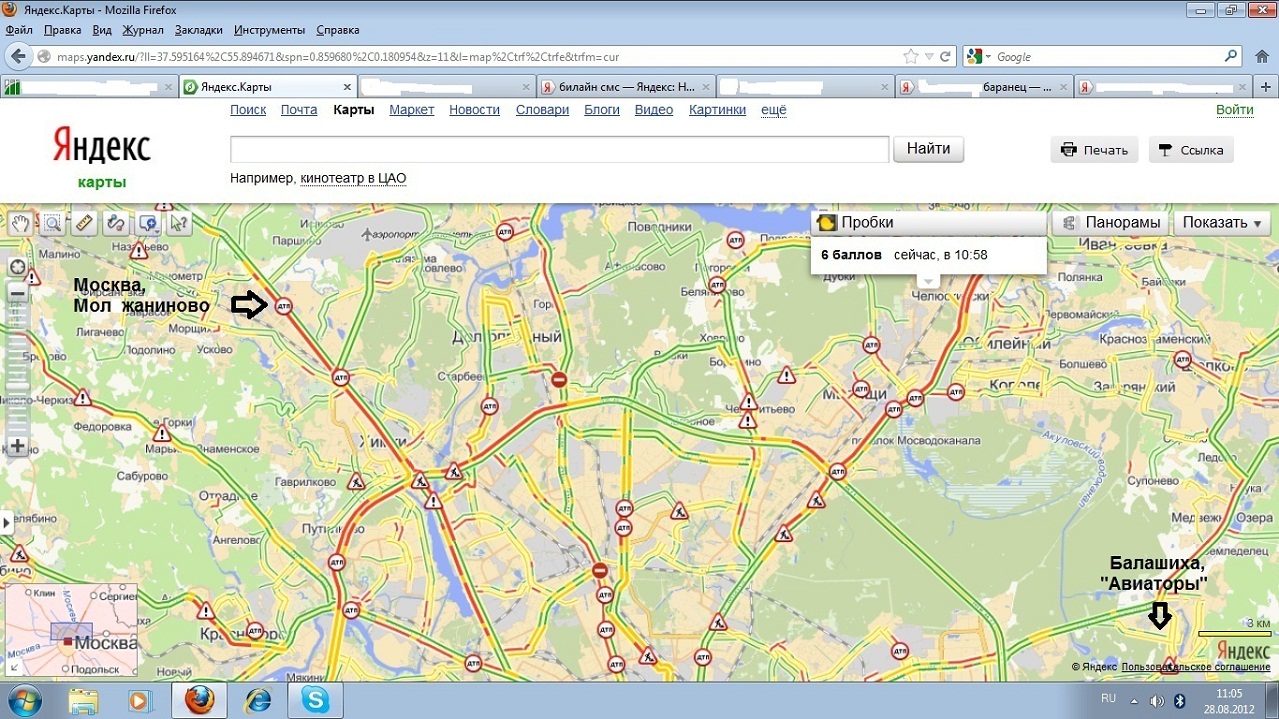
Task: Select the route building tool
Action: coord(116,223)
